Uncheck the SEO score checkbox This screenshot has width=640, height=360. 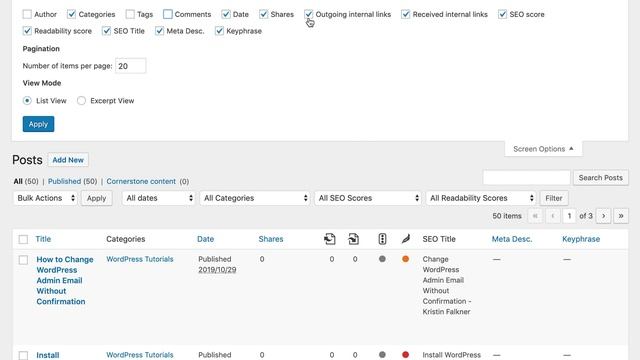point(502,14)
